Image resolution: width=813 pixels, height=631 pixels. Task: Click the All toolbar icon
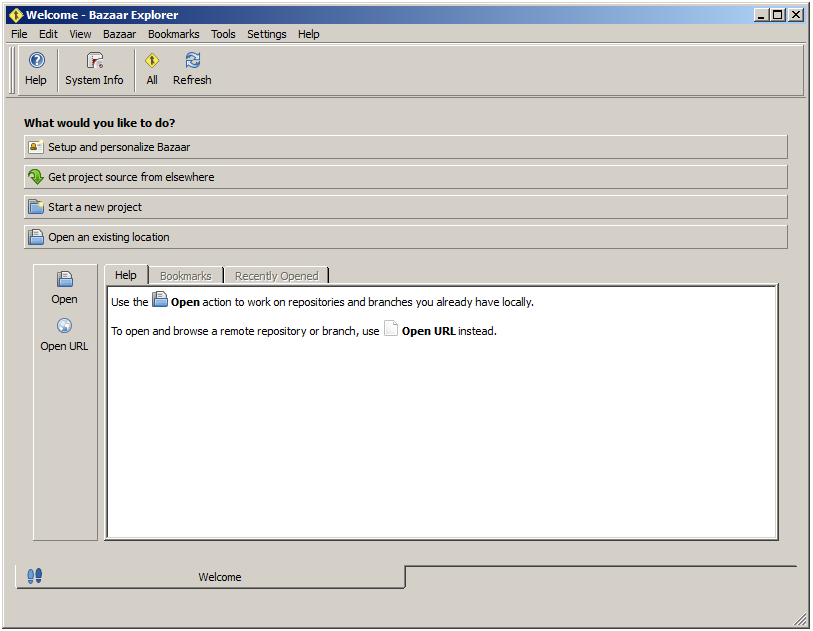[151, 69]
